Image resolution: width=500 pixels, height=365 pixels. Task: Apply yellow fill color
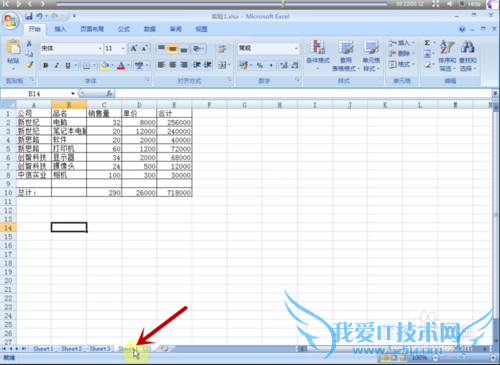105,65
